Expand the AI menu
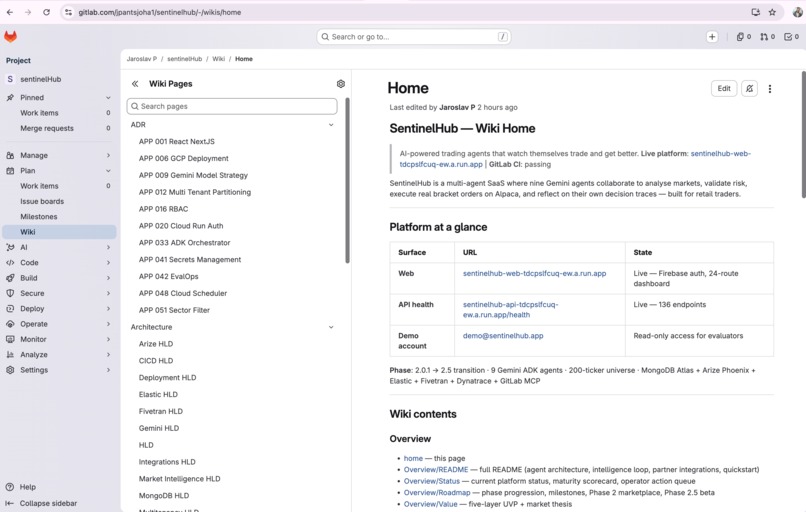The image size is (806, 512). pyautogui.click(x=108, y=247)
